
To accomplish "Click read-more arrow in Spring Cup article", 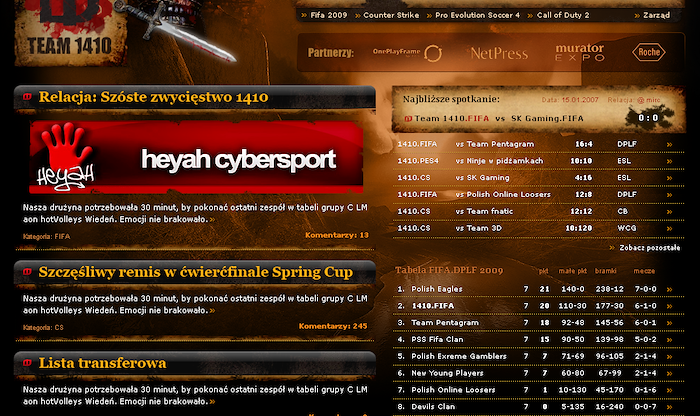I will (212, 311).
